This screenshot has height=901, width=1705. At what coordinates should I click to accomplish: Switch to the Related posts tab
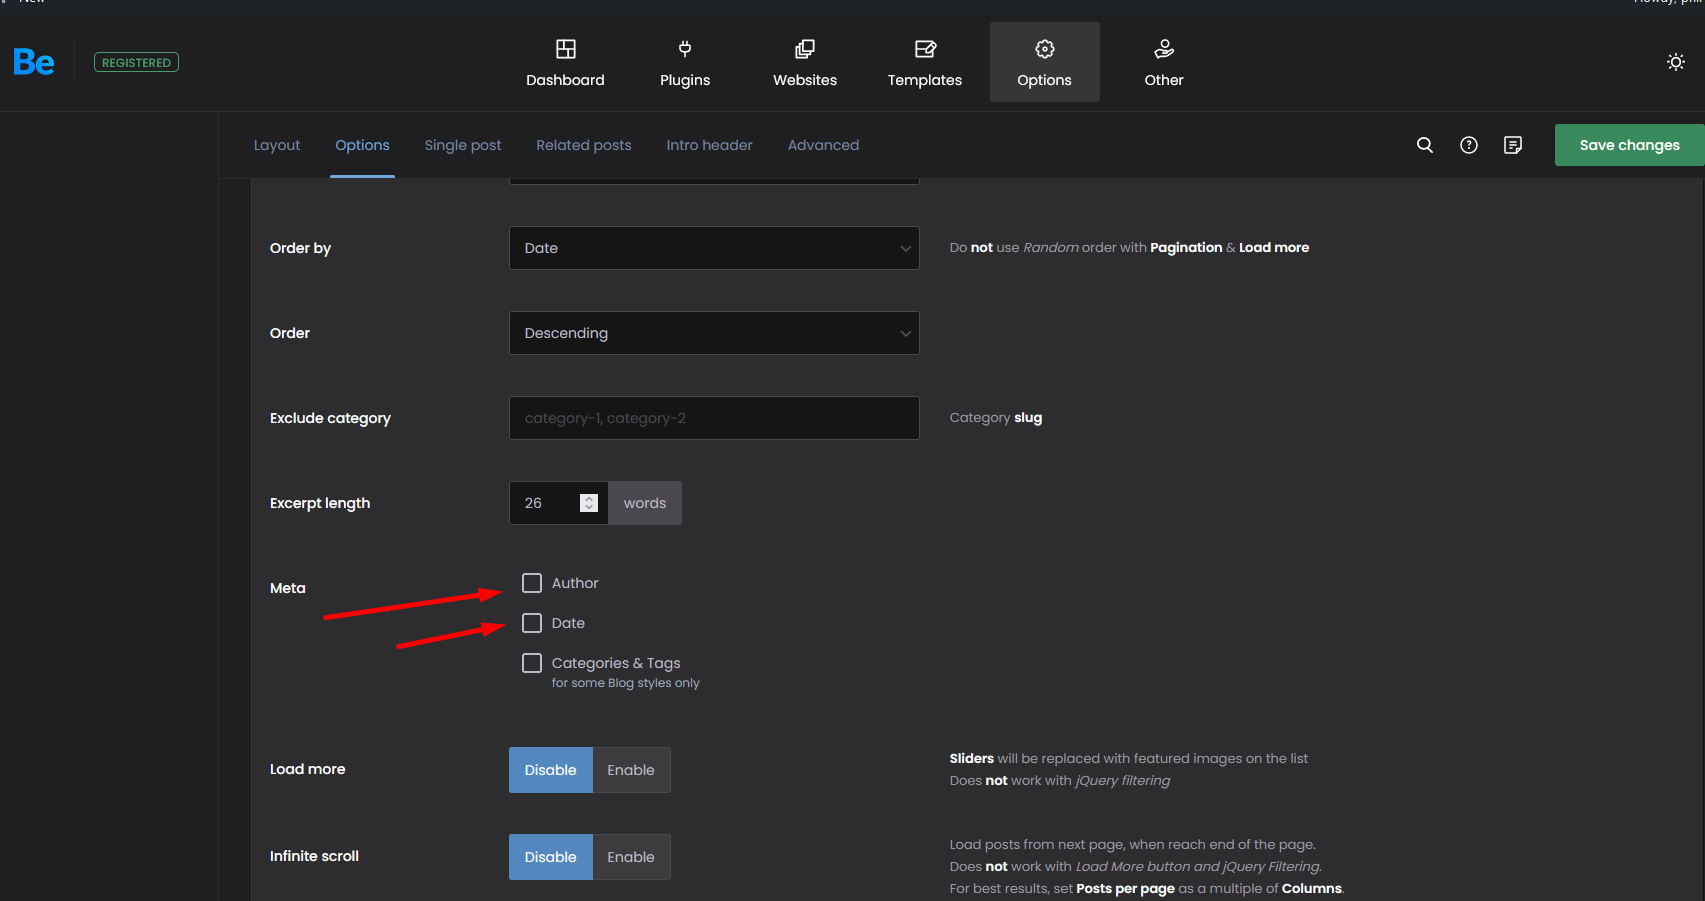pos(584,145)
